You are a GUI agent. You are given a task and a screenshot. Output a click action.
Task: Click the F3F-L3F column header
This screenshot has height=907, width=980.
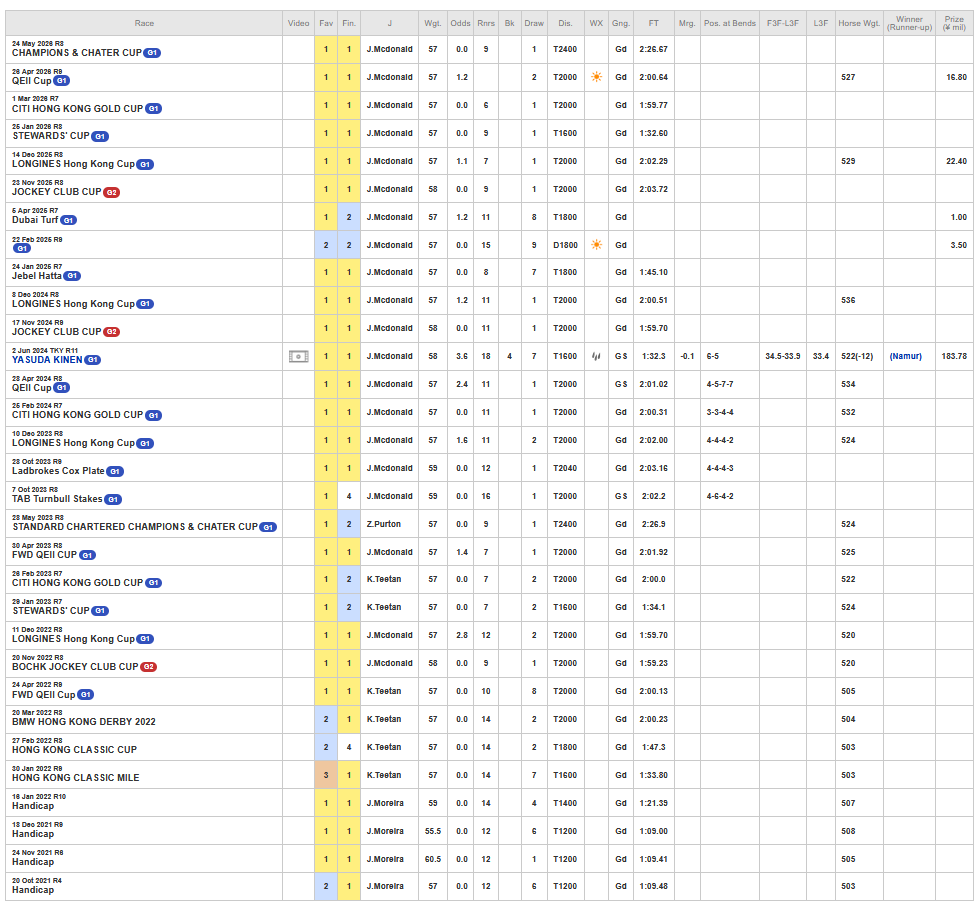pos(782,23)
